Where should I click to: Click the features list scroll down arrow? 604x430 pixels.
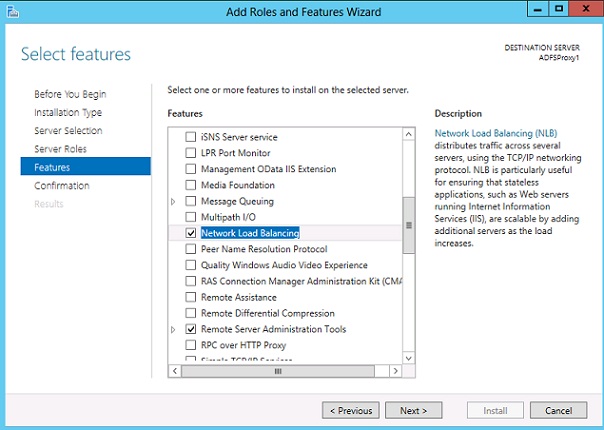(x=409, y=358)
